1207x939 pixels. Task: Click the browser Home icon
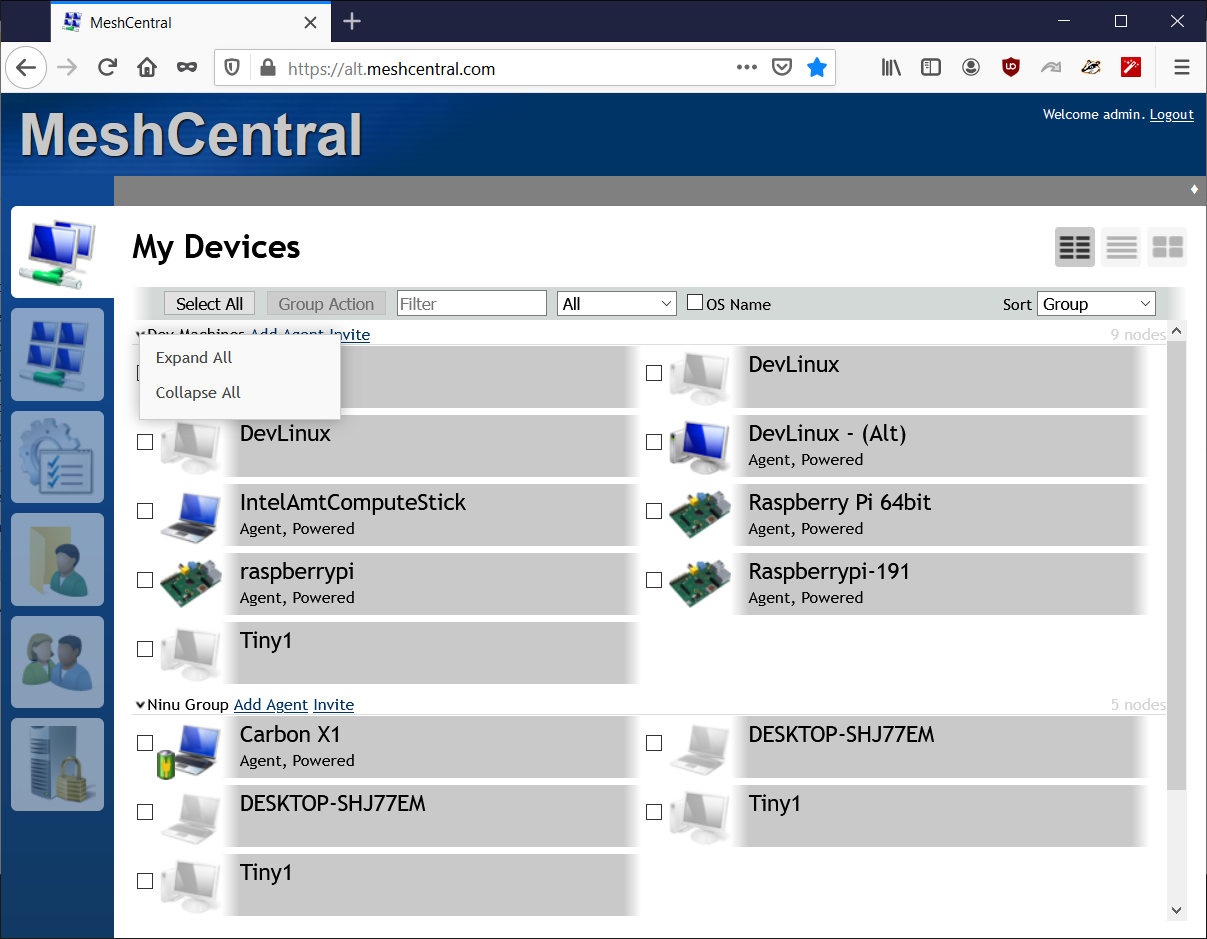coord(147,68)
